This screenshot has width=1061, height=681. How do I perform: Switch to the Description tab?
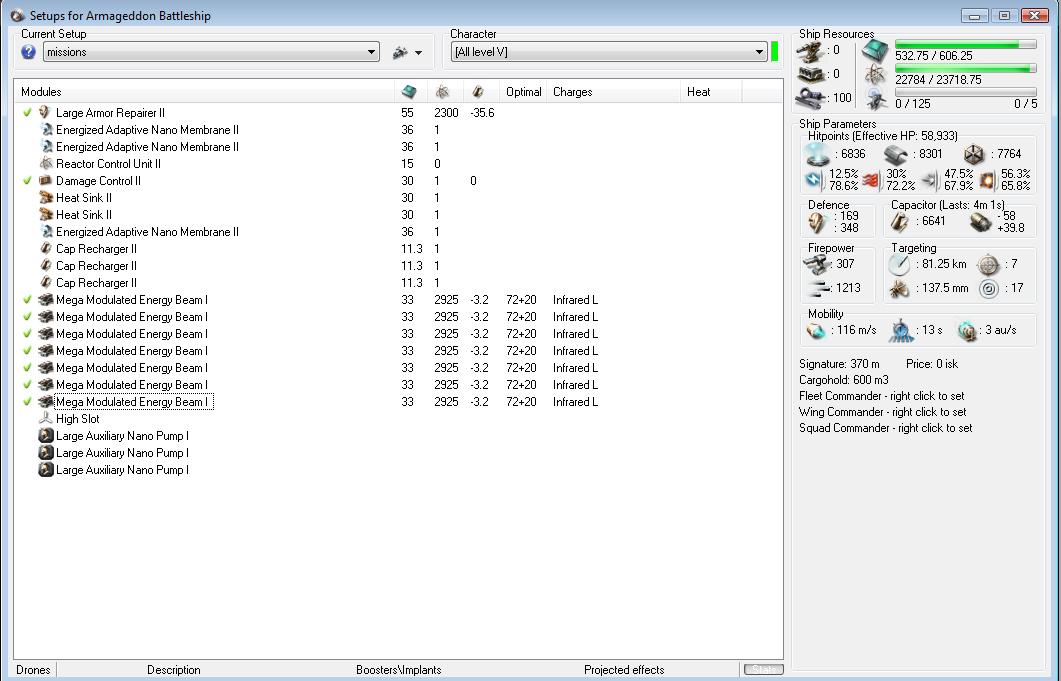174,669
